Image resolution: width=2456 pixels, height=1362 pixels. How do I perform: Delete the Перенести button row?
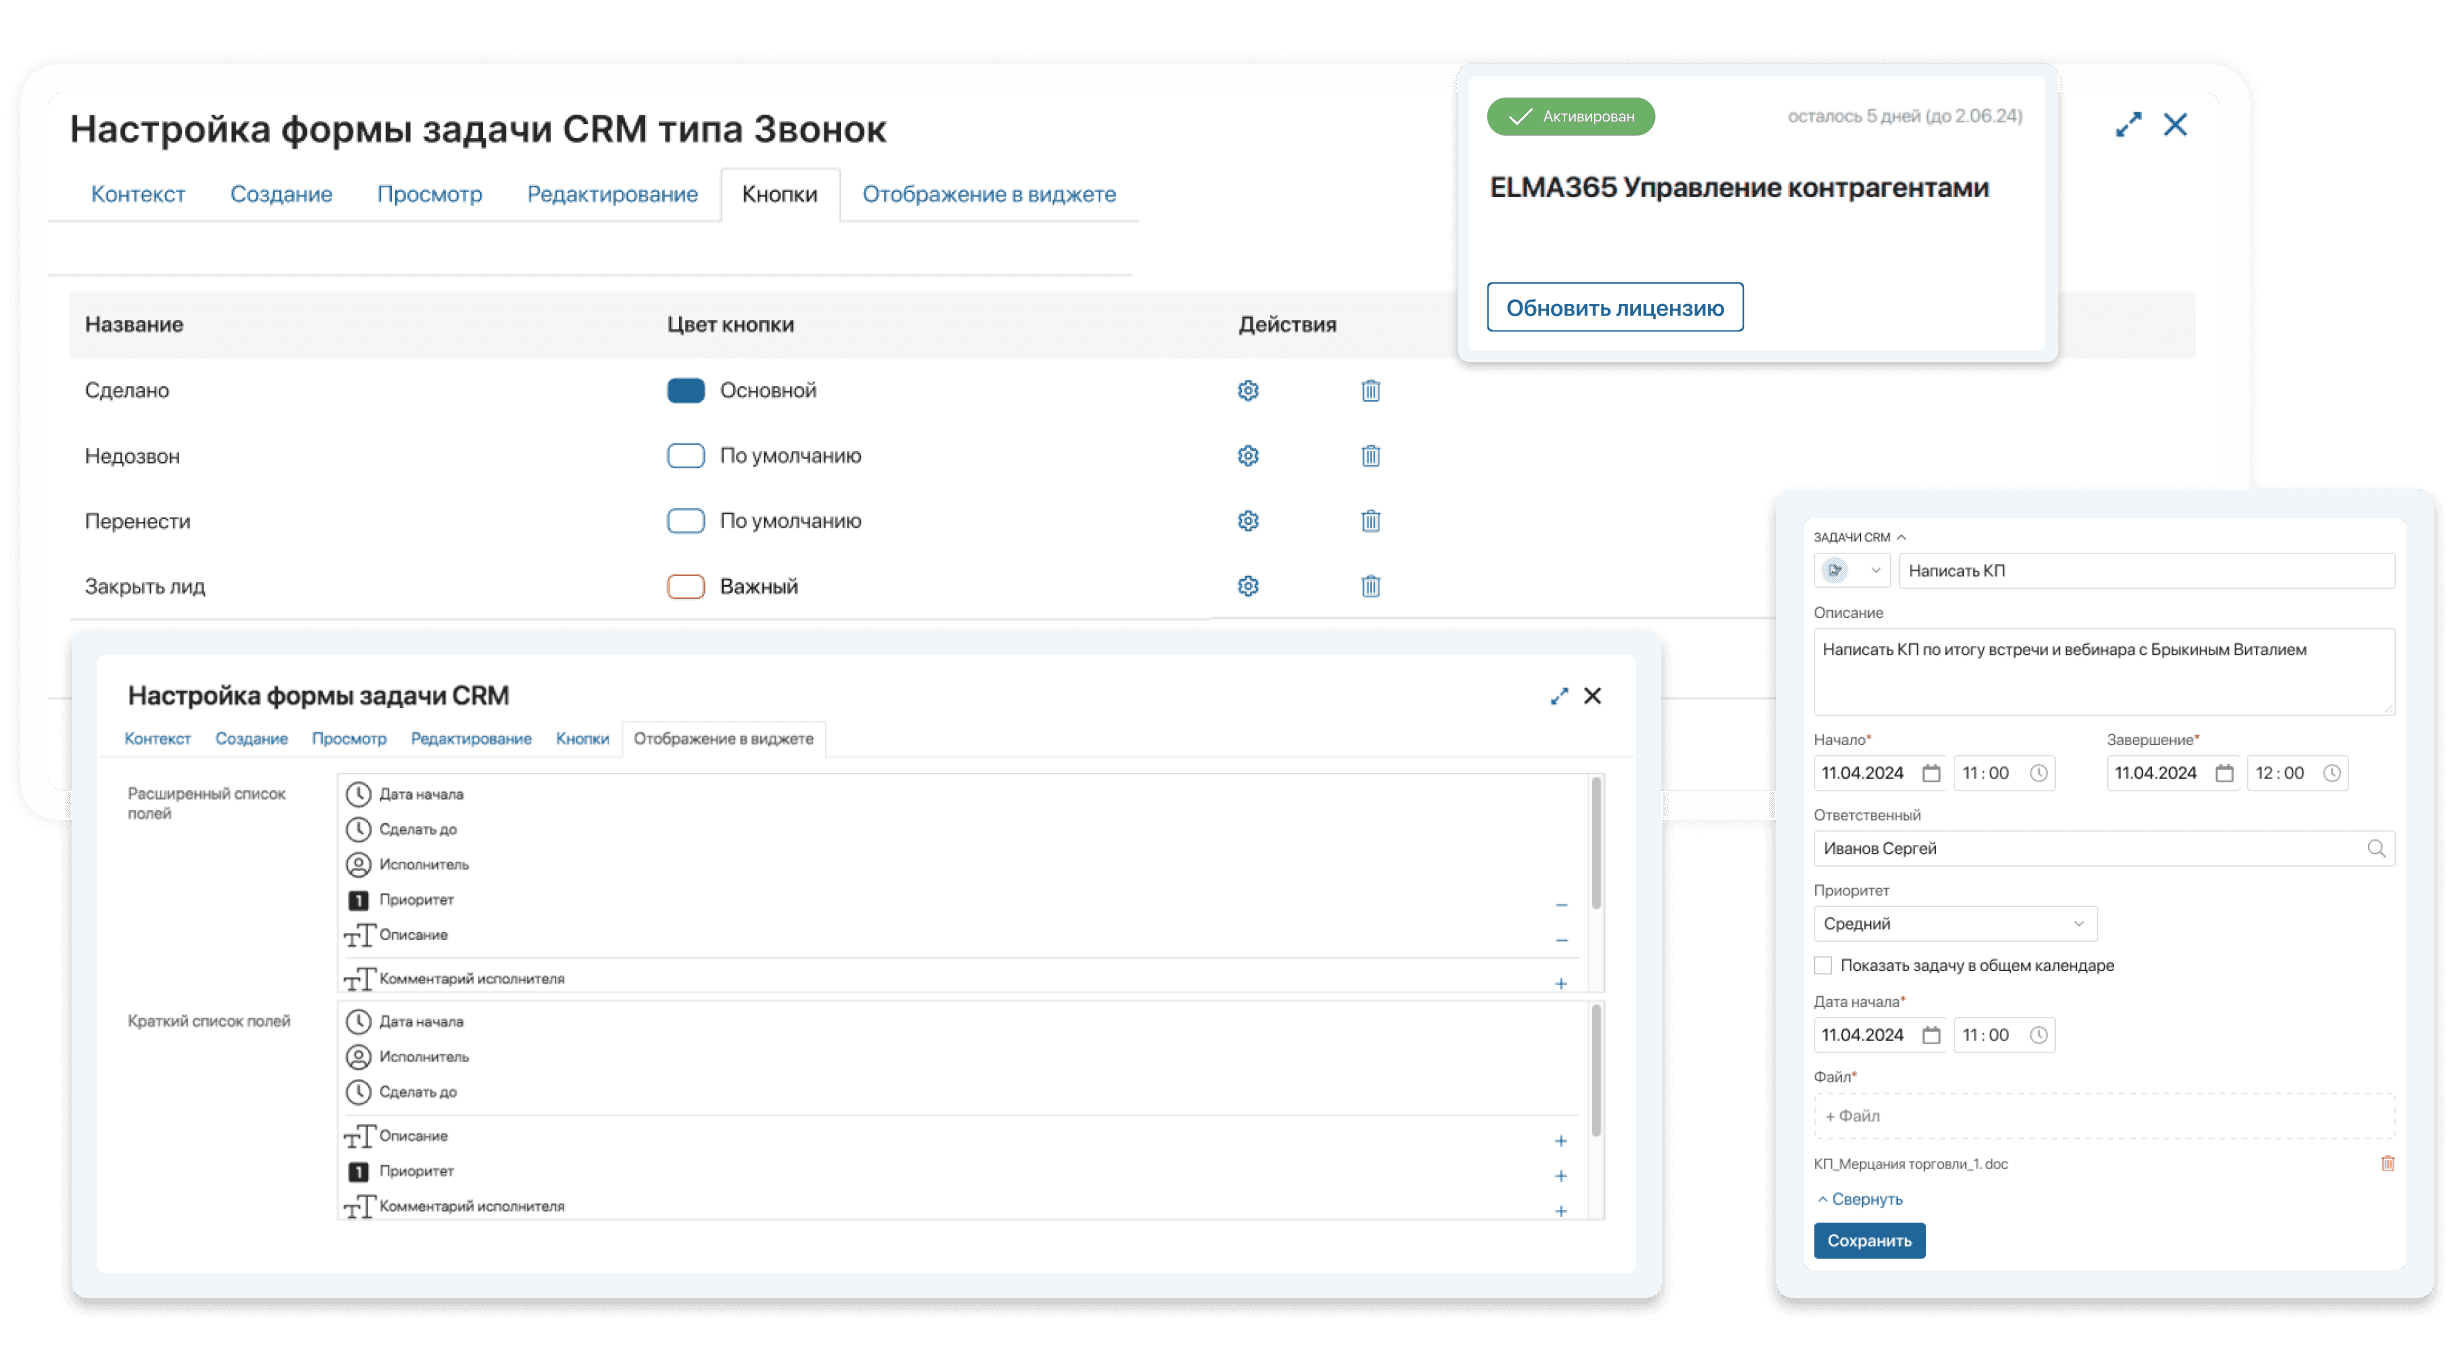point(1370,521)
